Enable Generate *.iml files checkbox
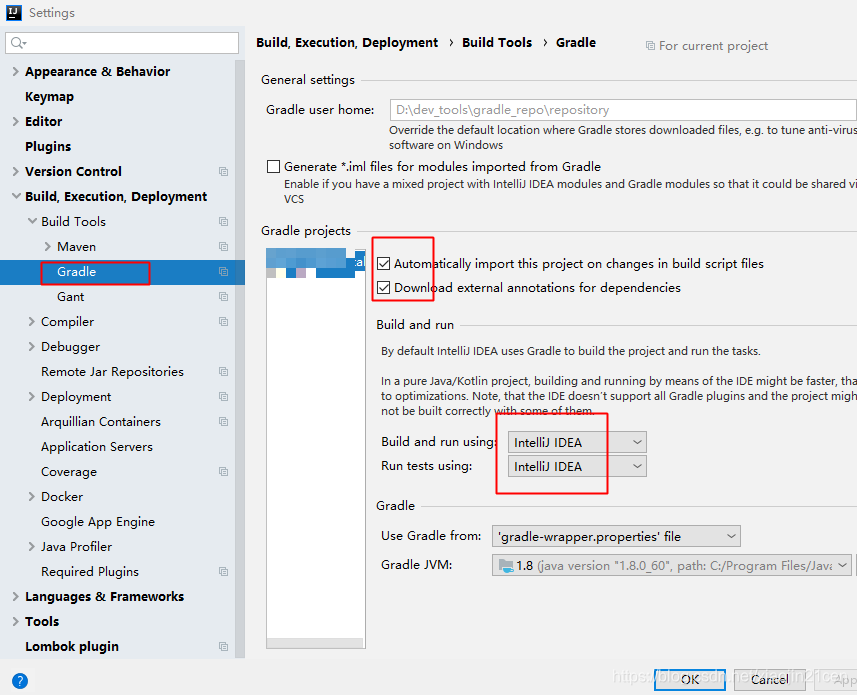The height and width of the screenshot is (695, 857). pyautogui.click(x=273, y=167)
